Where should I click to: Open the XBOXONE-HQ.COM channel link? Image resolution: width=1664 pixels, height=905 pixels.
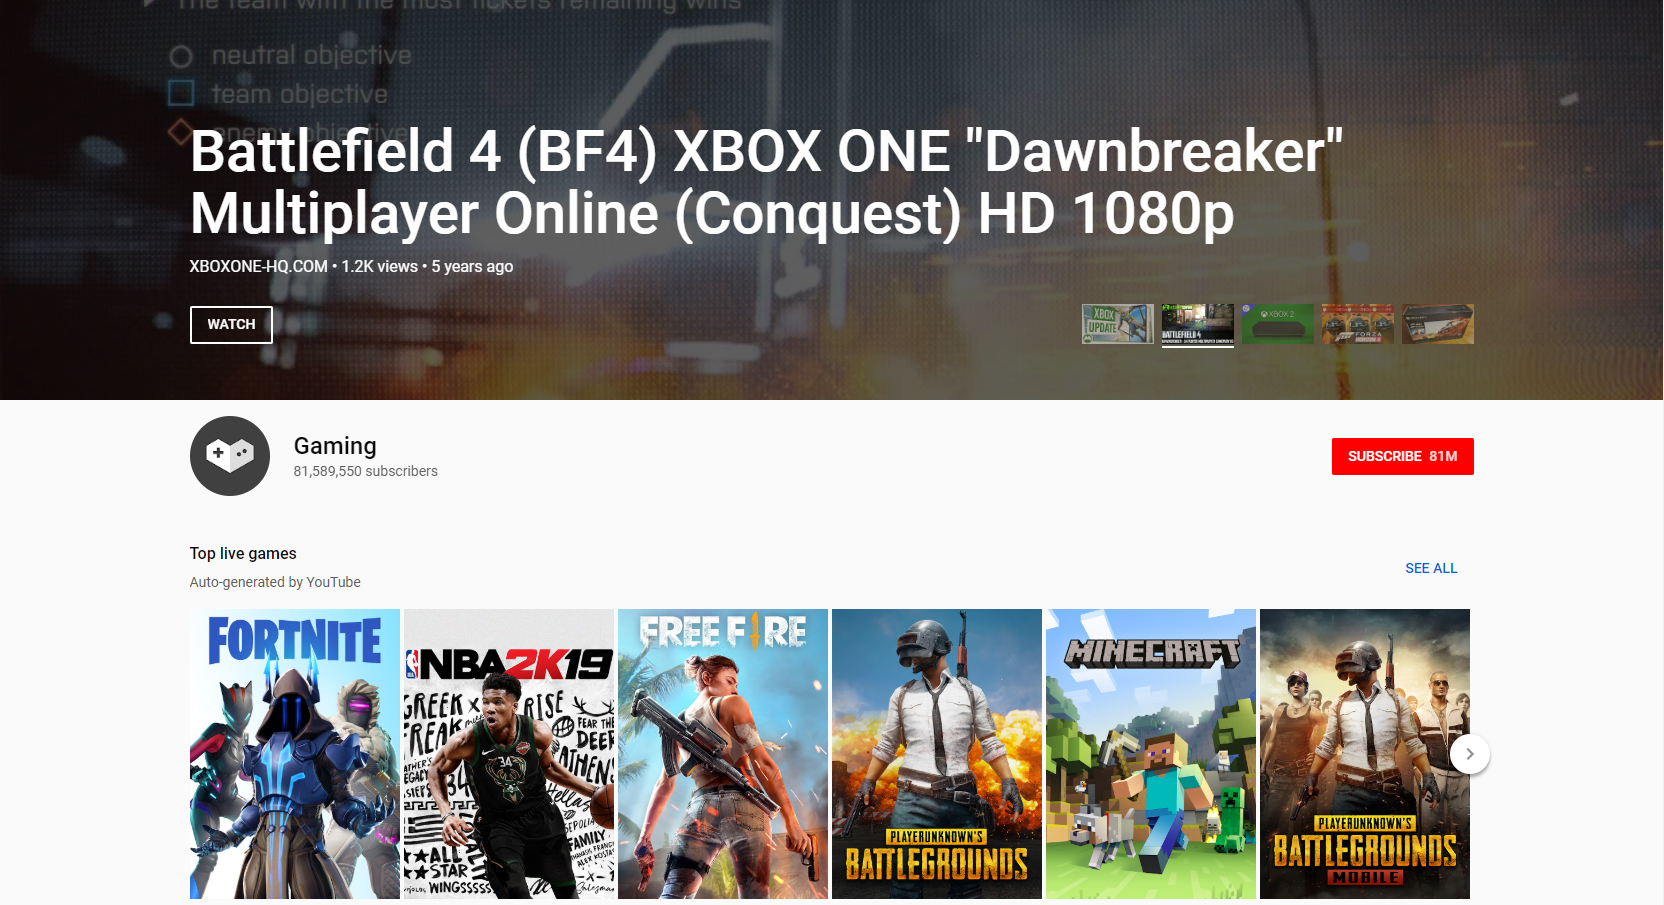(x=258, y=266)
